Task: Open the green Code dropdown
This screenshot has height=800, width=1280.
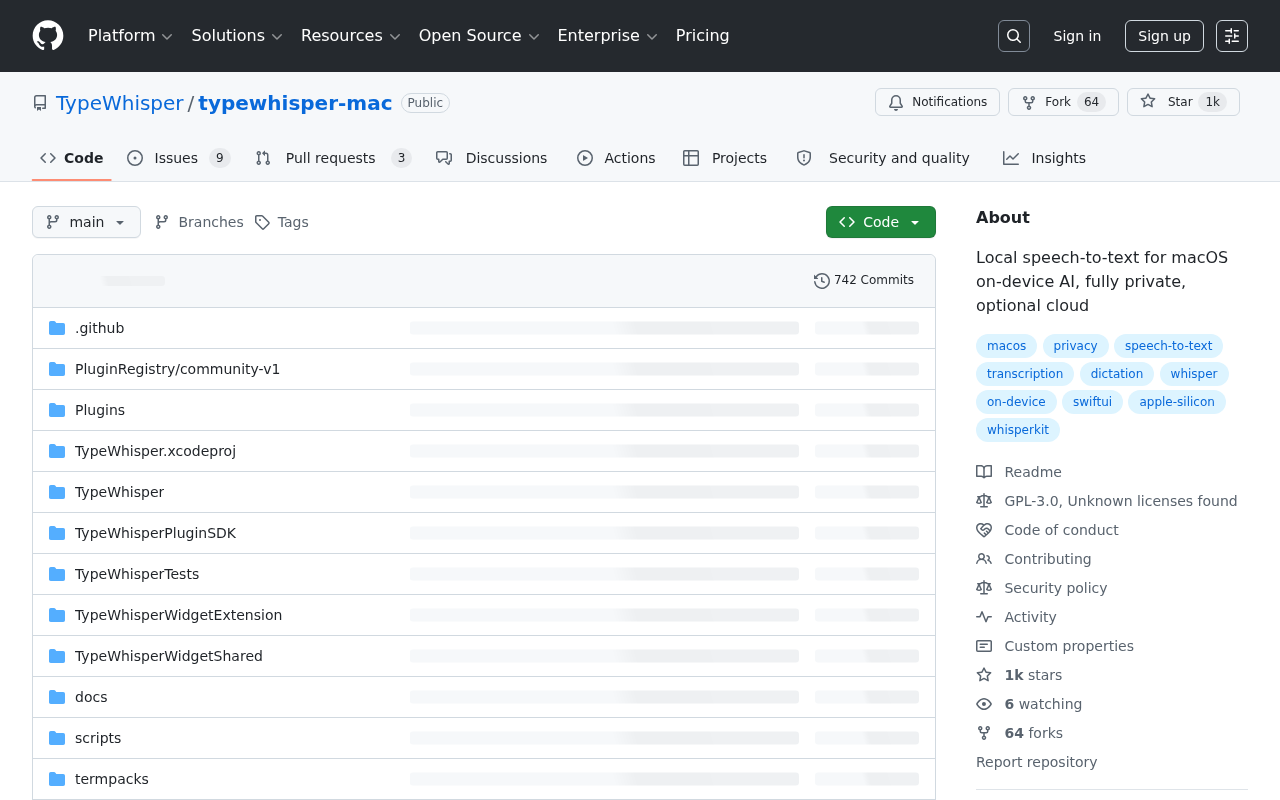Action: pos(881,222)
